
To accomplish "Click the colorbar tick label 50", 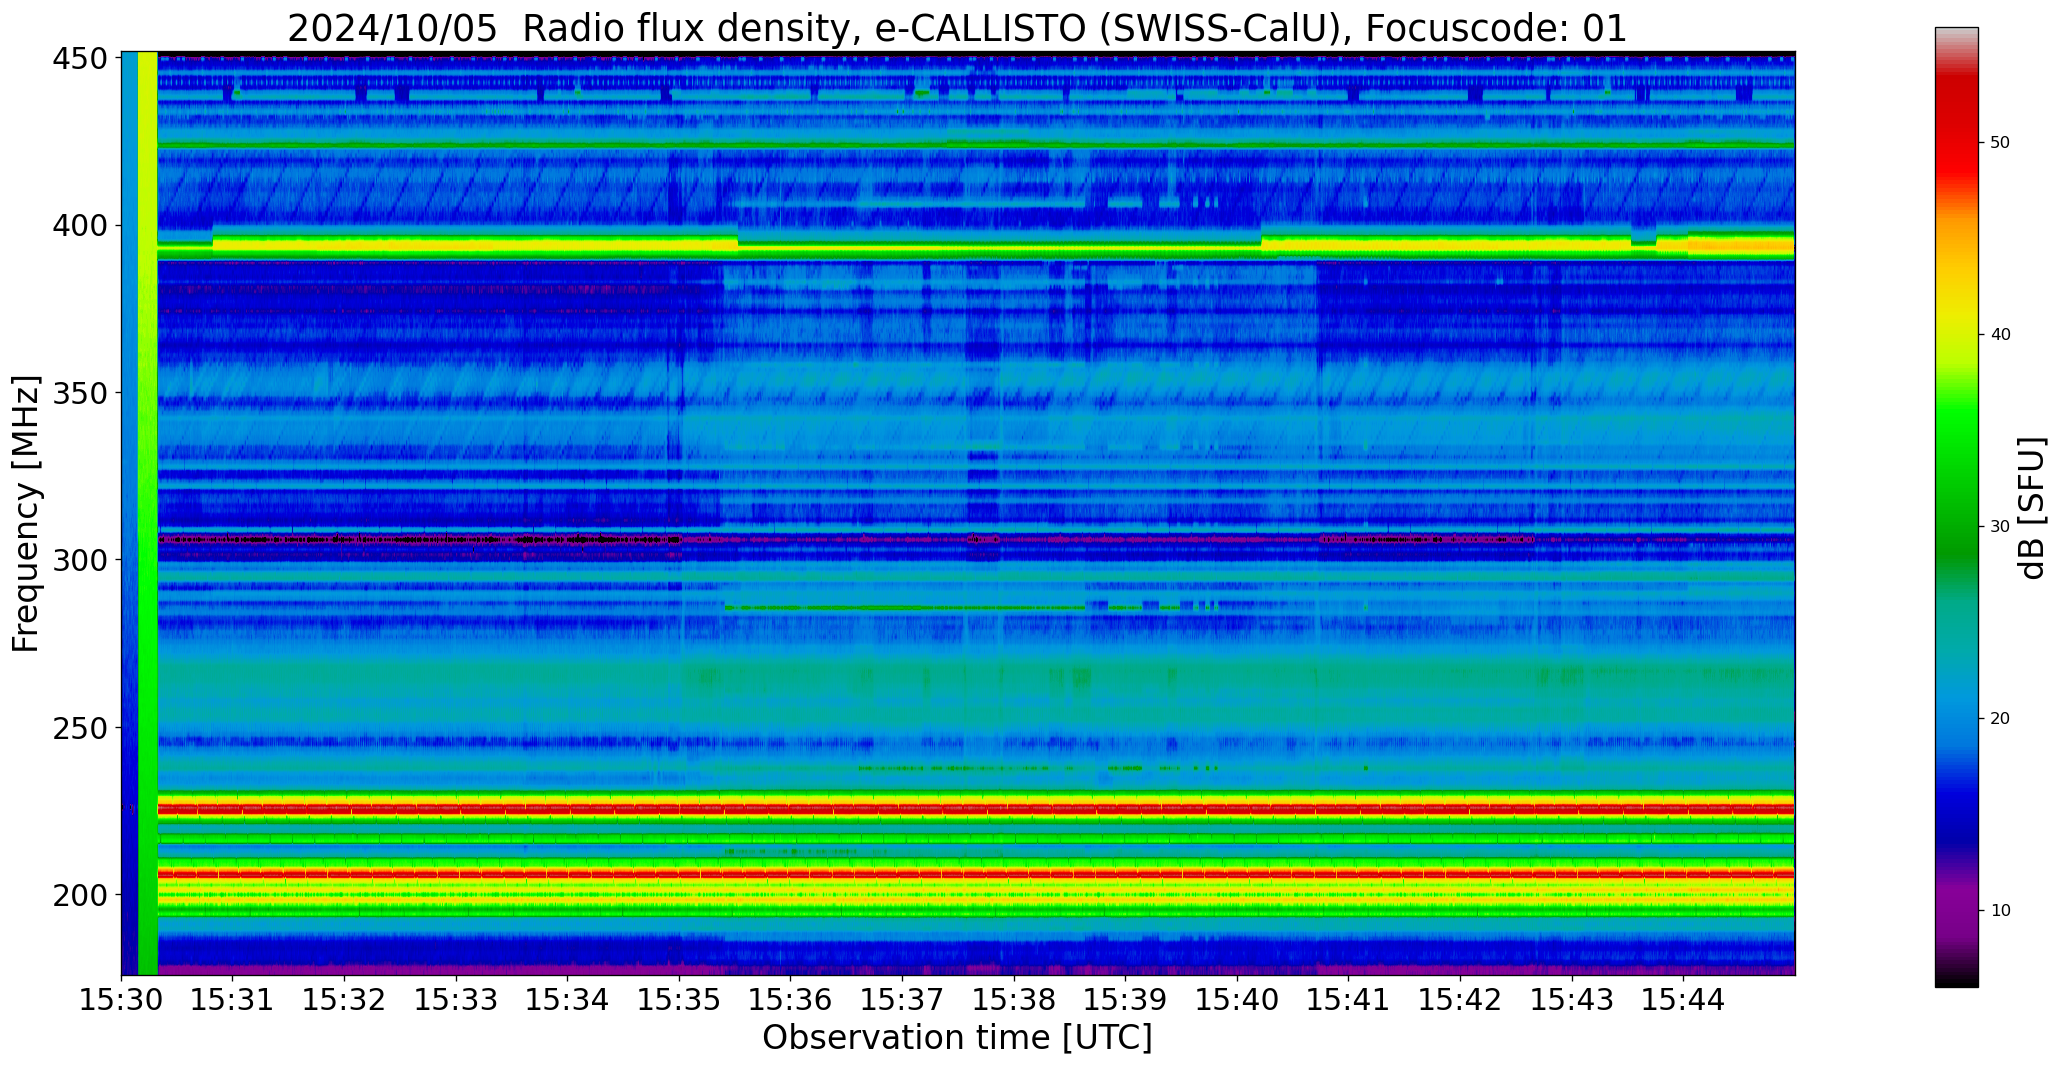I will pyautogui.click(x=2000, y=143).
